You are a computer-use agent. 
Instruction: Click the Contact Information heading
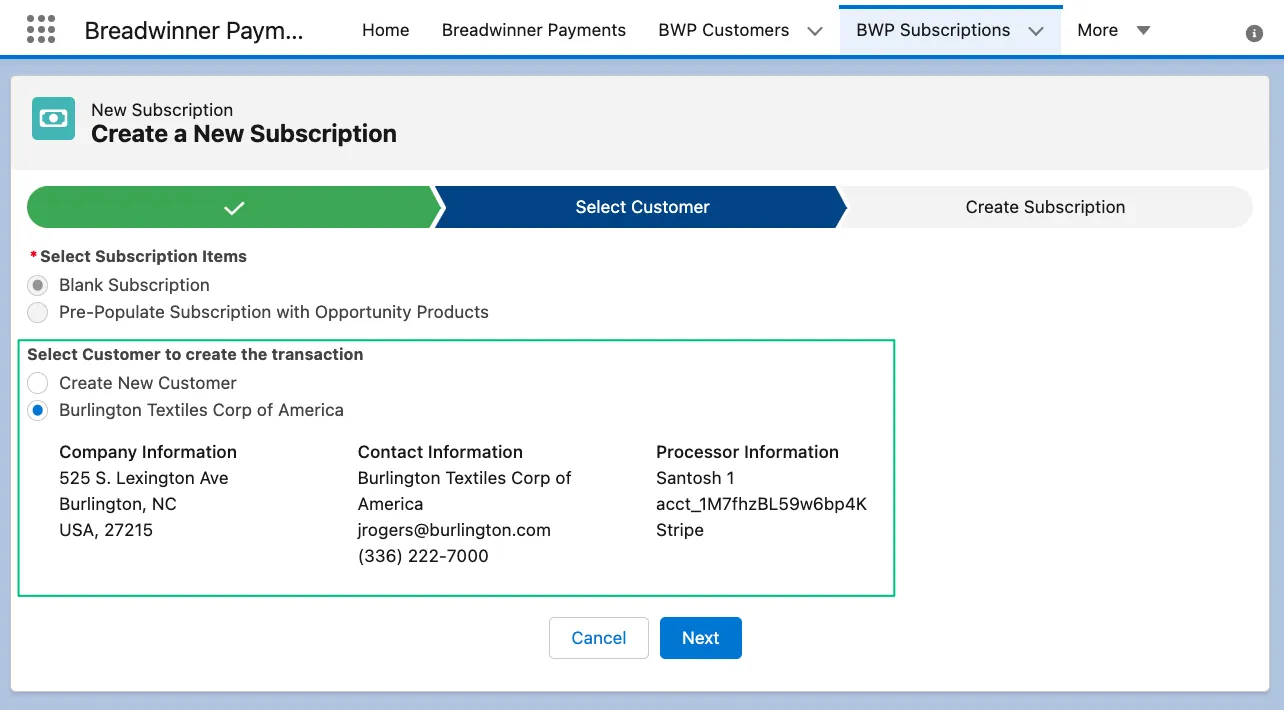[440, 452]
